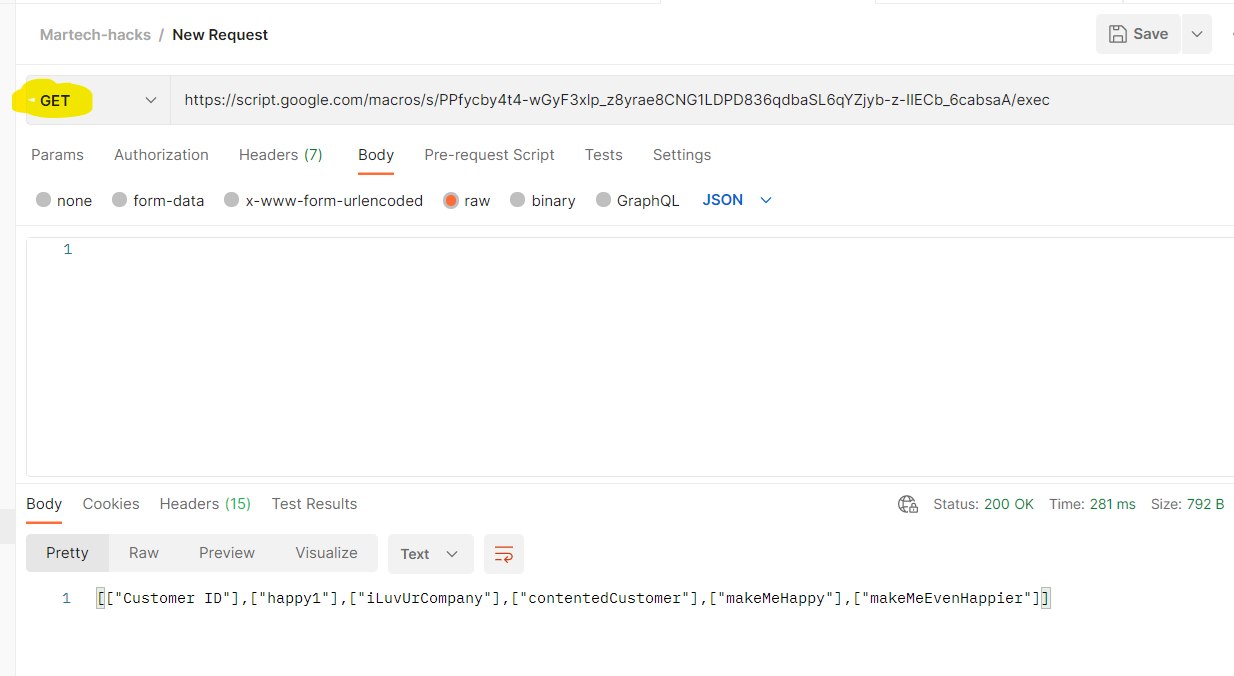The width and height of the screenshot is (1234, 676).
Task: Open the request Headers (7) tab
Action: [x=281, y=155]
